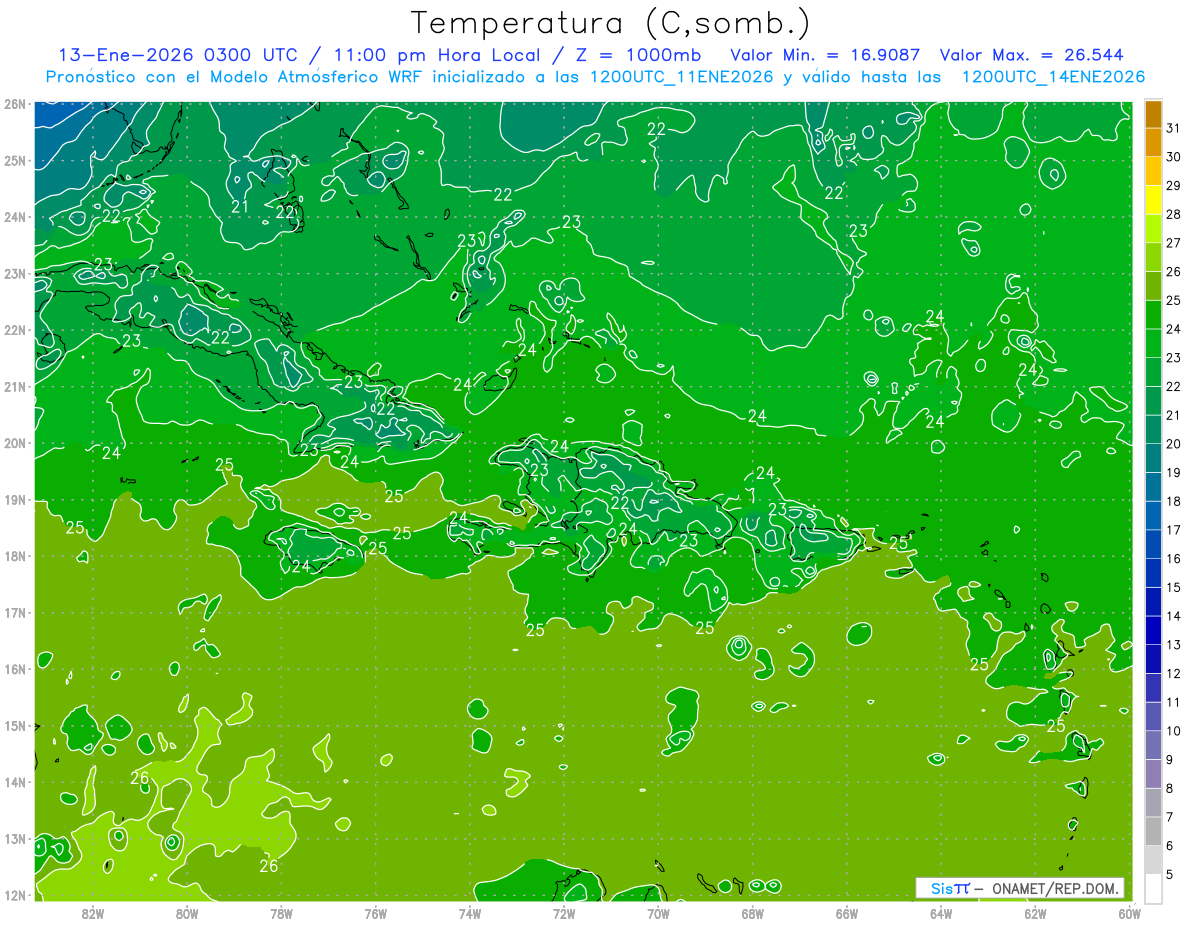1200x927 pixels.
Task: Click the longitude label '70W'
Action: tap(658, 913)
